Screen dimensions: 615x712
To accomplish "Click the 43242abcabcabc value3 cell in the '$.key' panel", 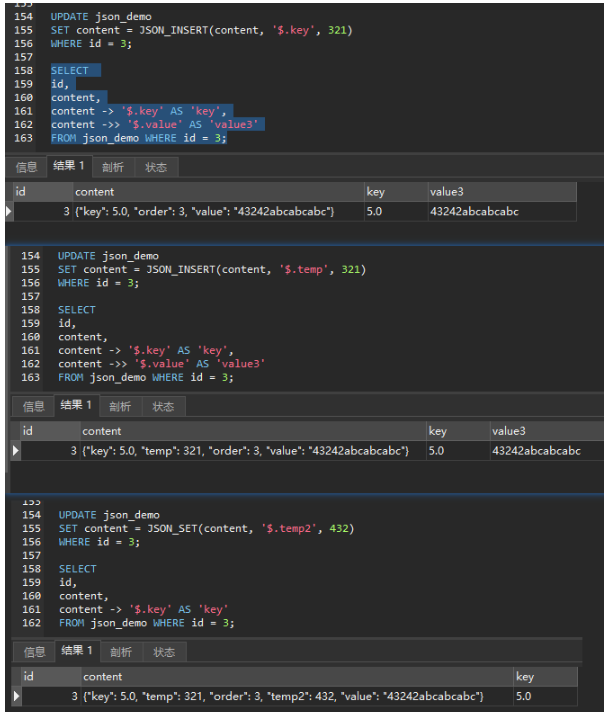I will [502, 212].
